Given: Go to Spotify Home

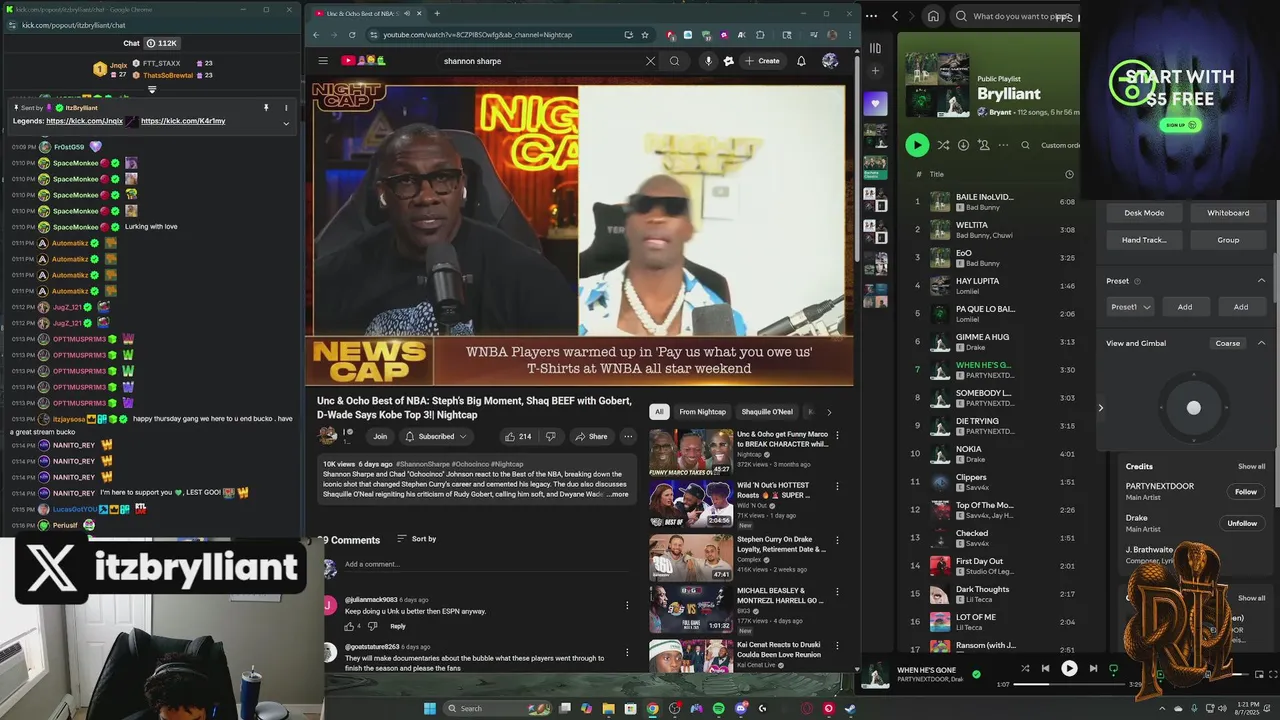Looking at the screenshot, I should point(933,16).
